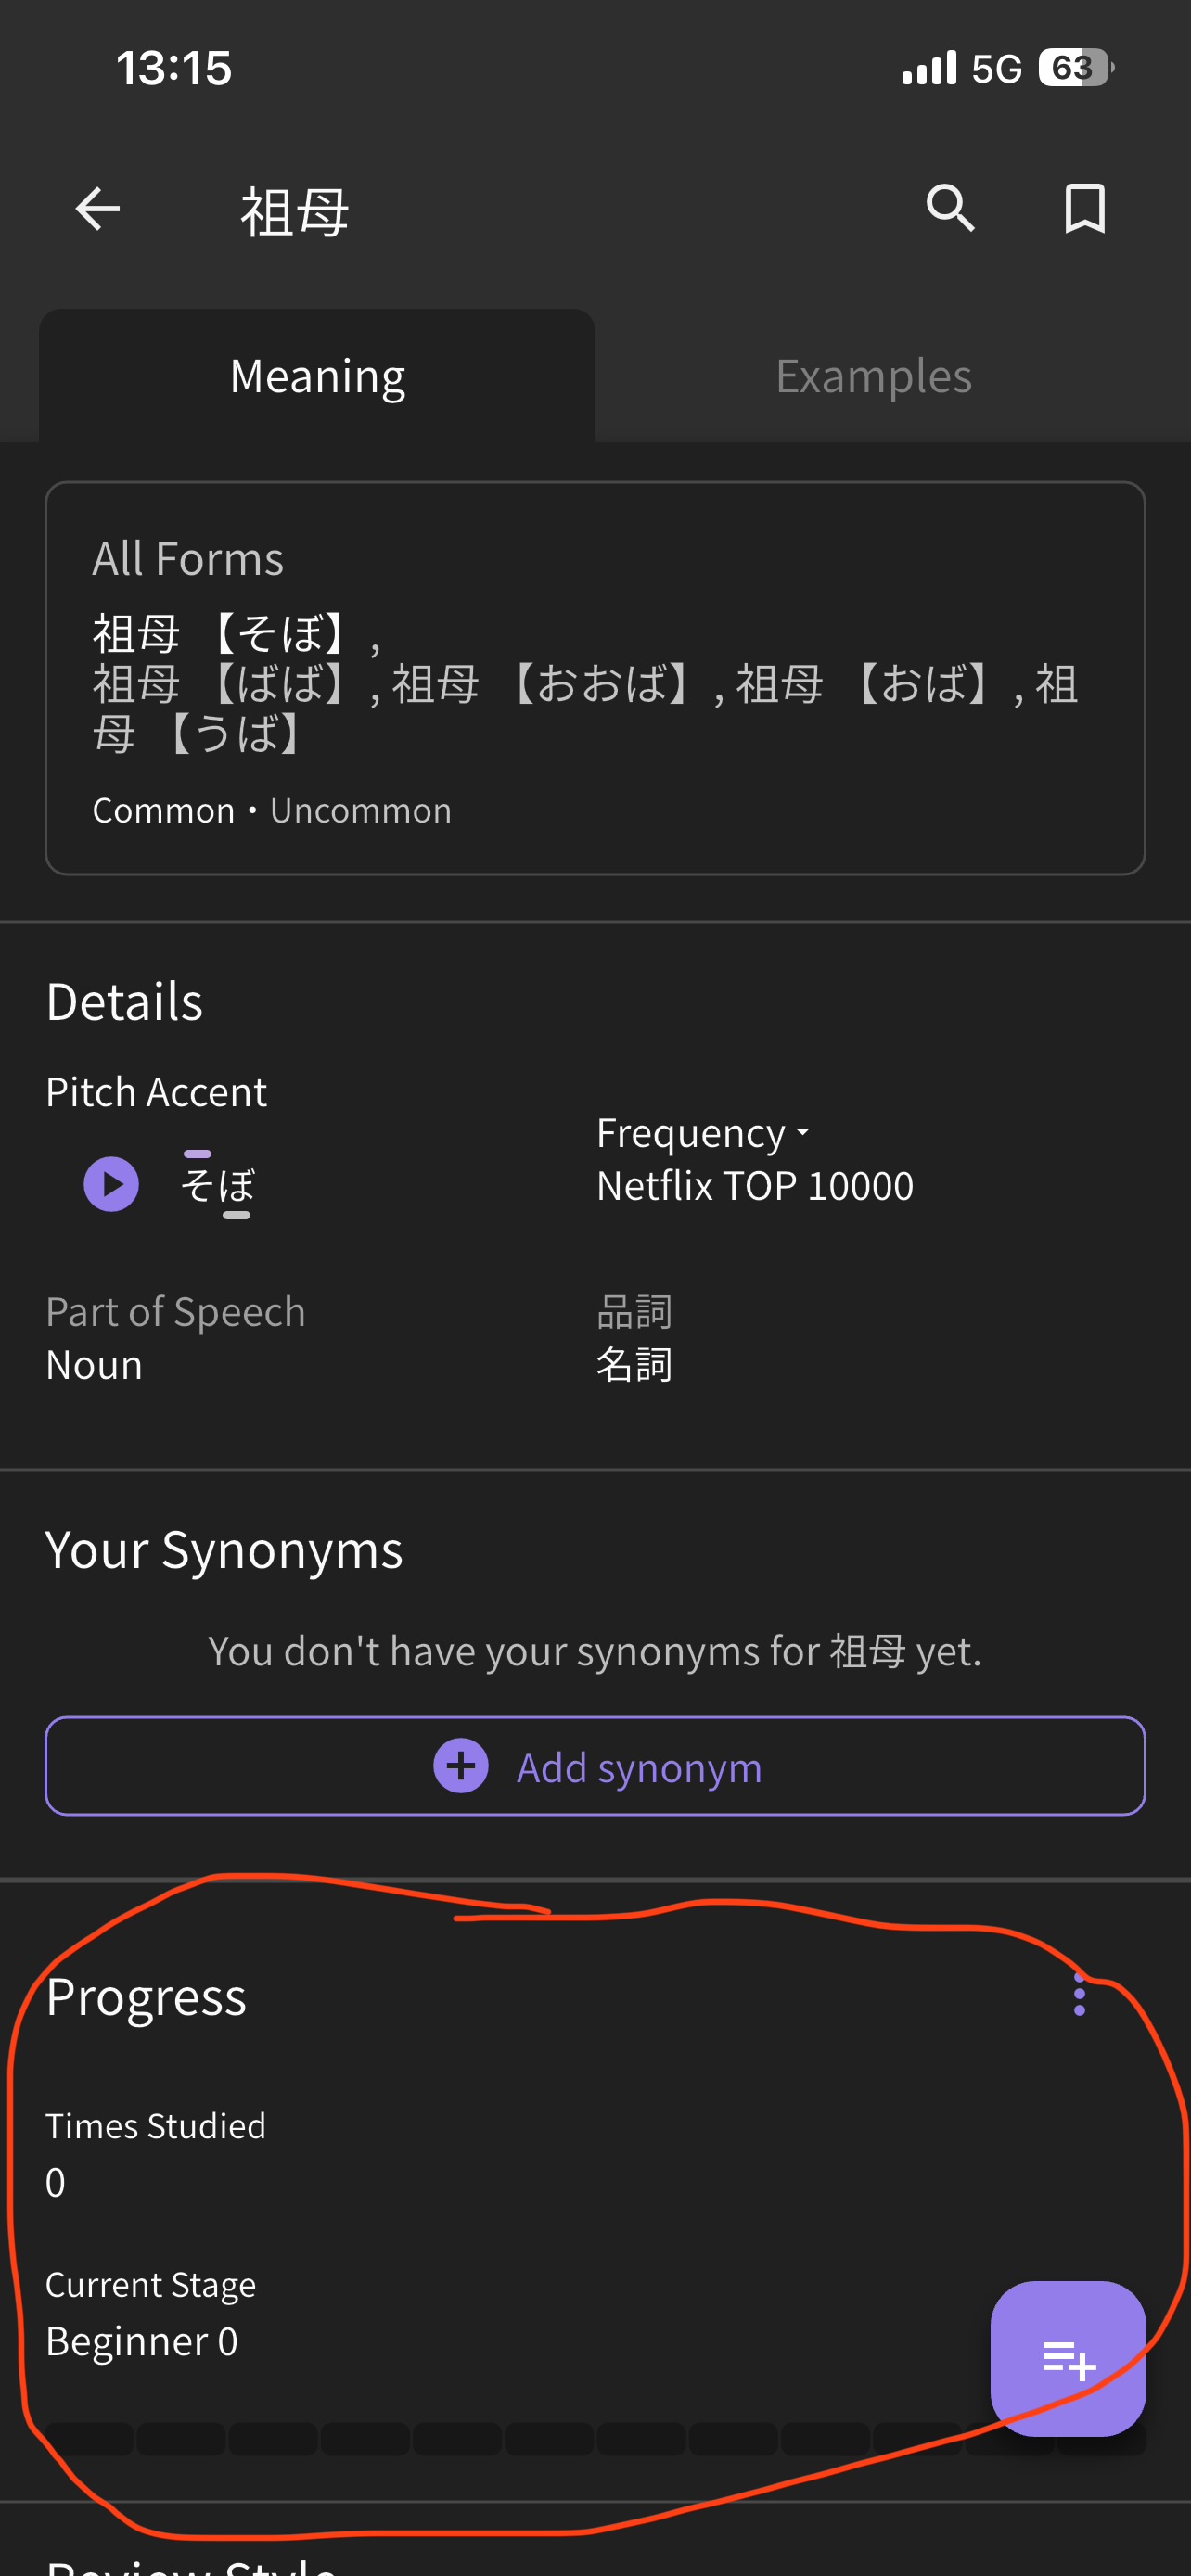Tap the All Forms card

595,678
